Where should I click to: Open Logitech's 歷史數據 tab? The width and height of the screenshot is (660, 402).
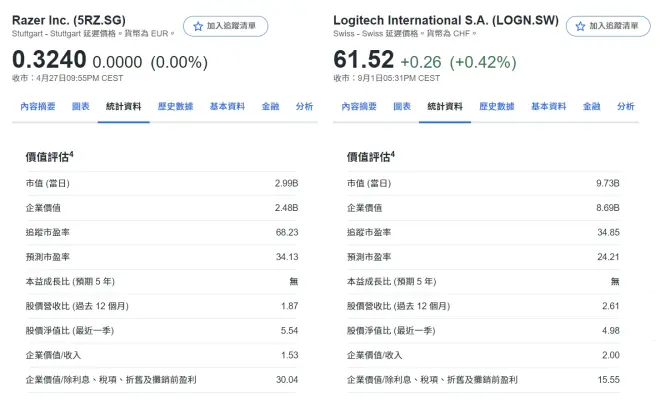(497, 106)
